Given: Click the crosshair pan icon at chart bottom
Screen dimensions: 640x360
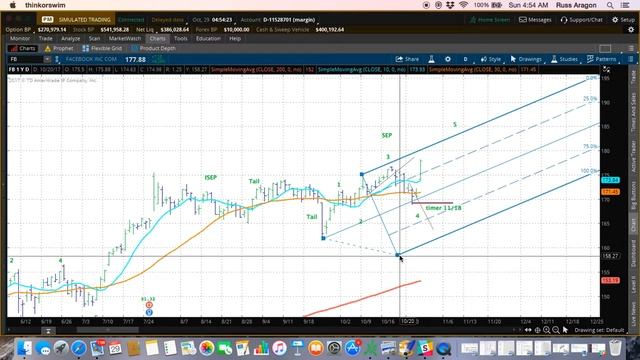Looking at the screenshot, I should 538,330.
